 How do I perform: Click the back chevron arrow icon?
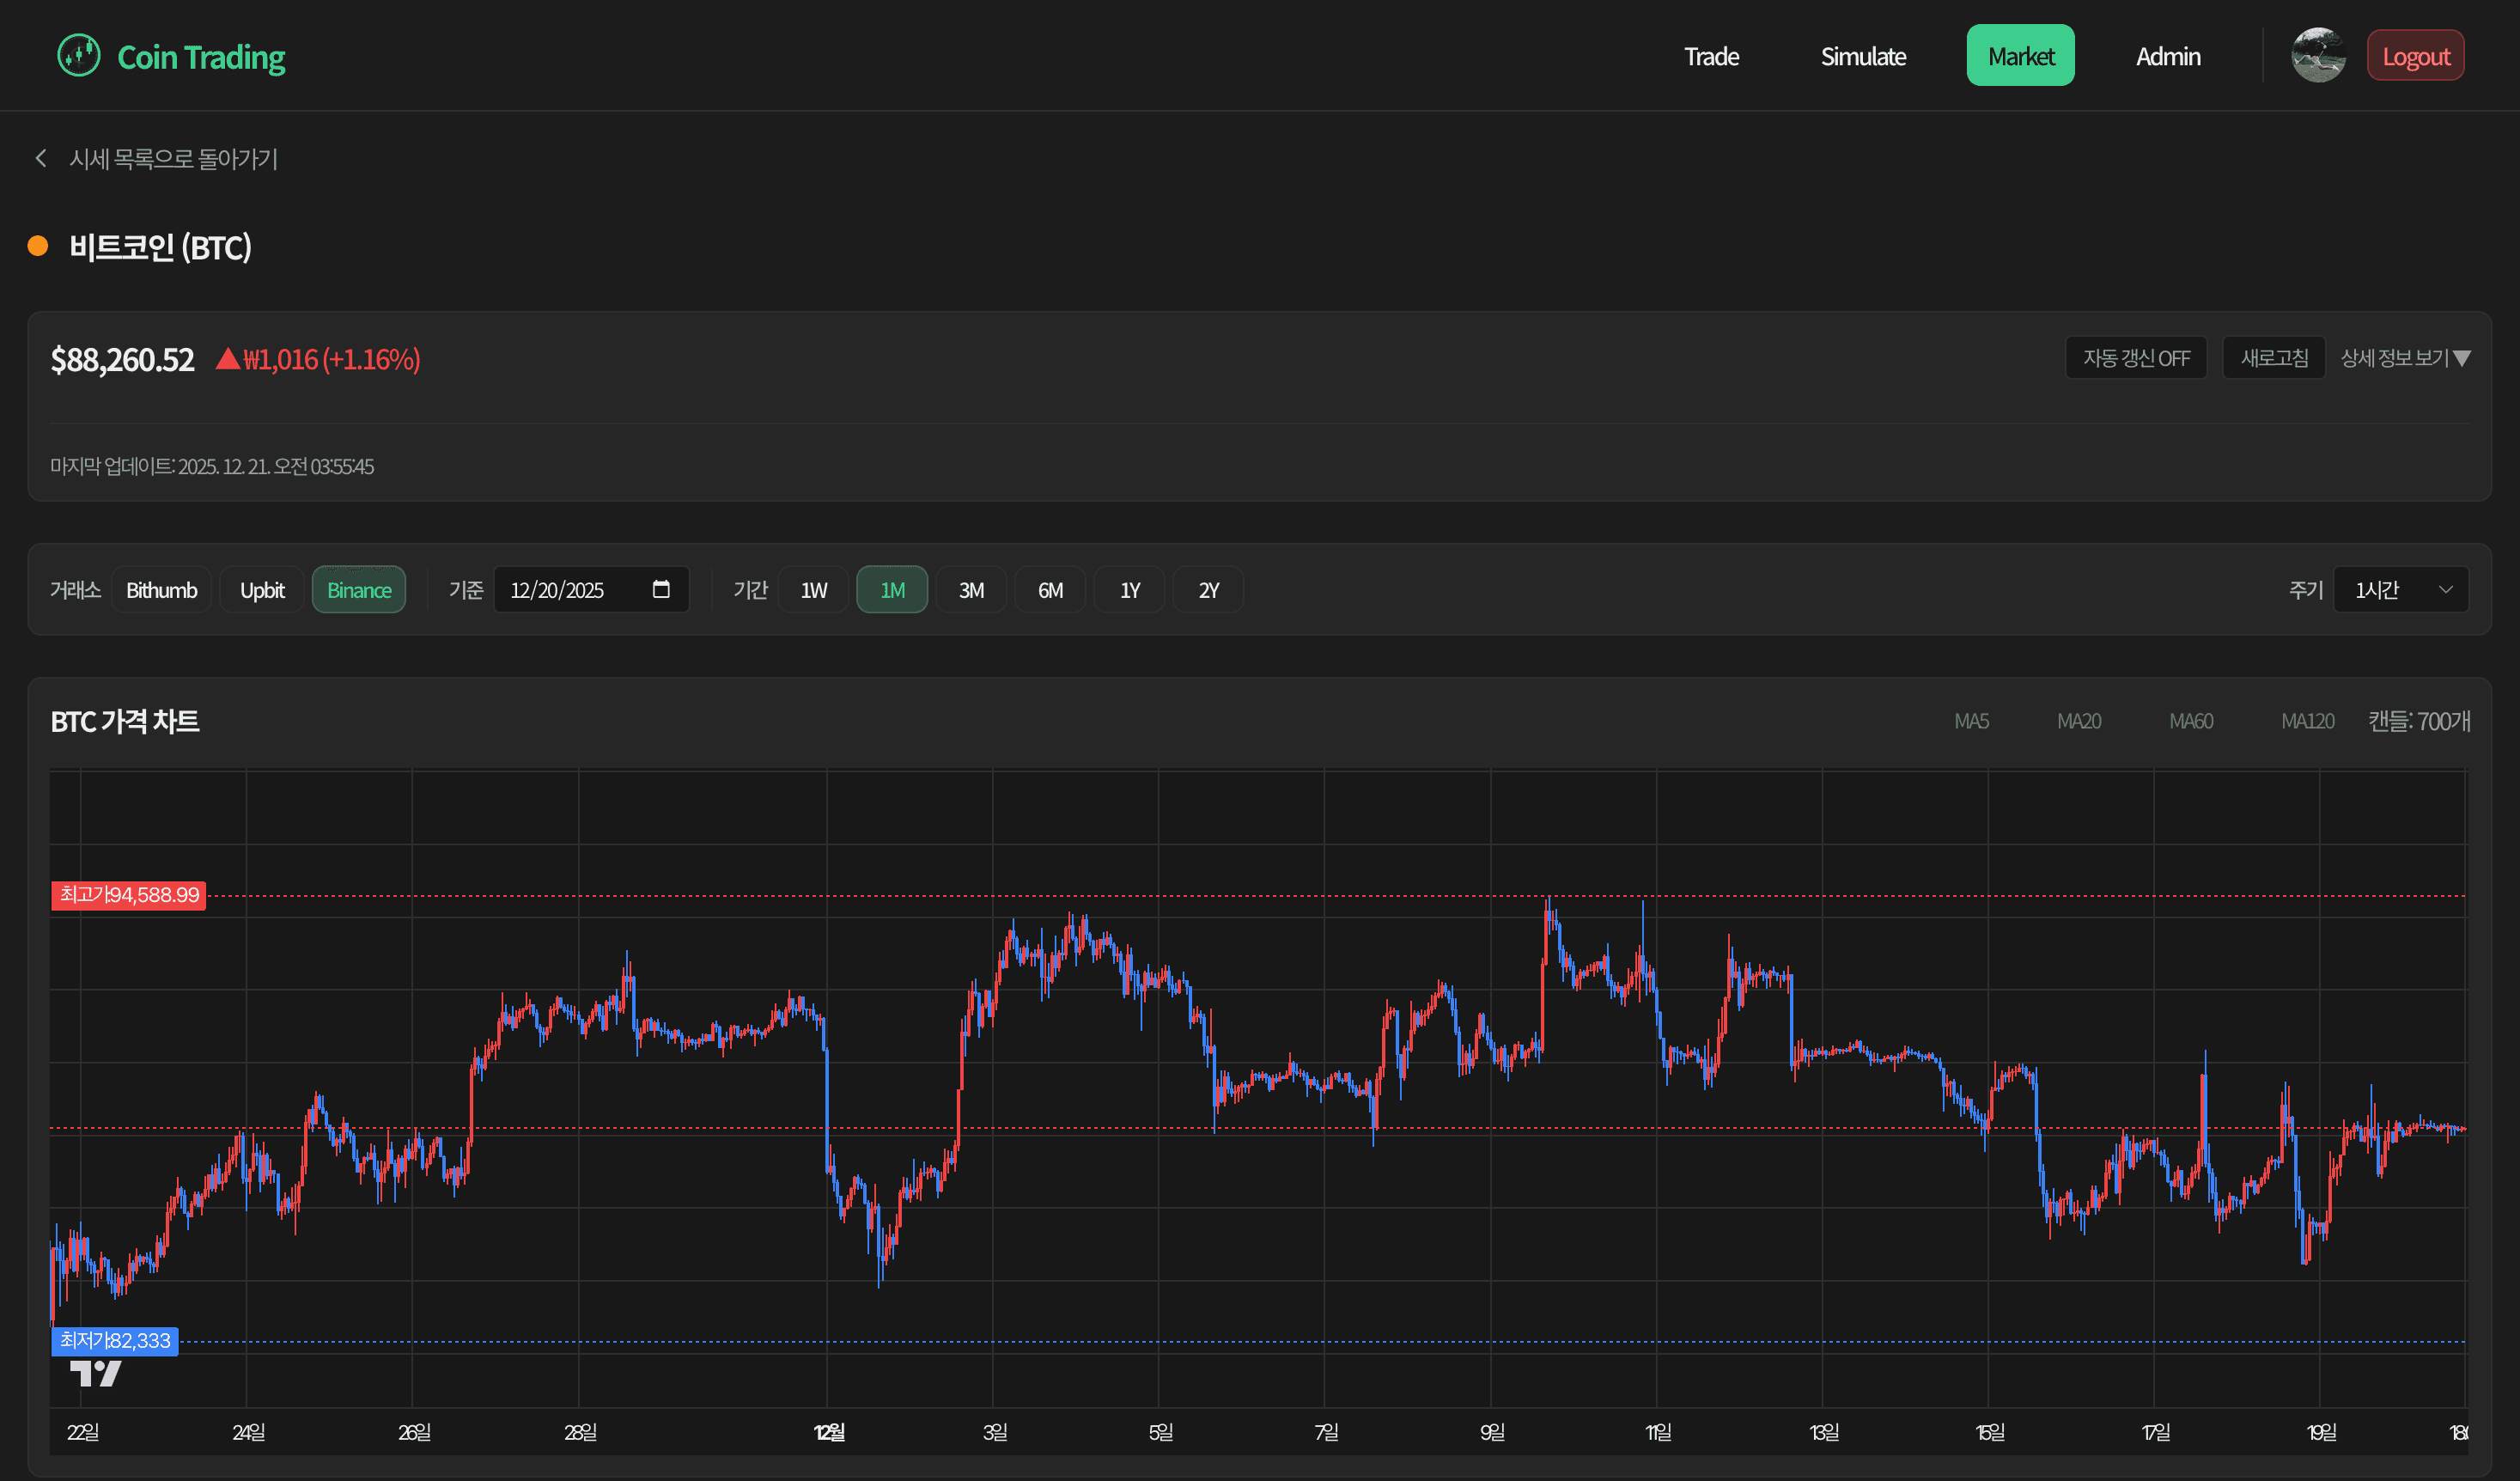pos(41,158)
